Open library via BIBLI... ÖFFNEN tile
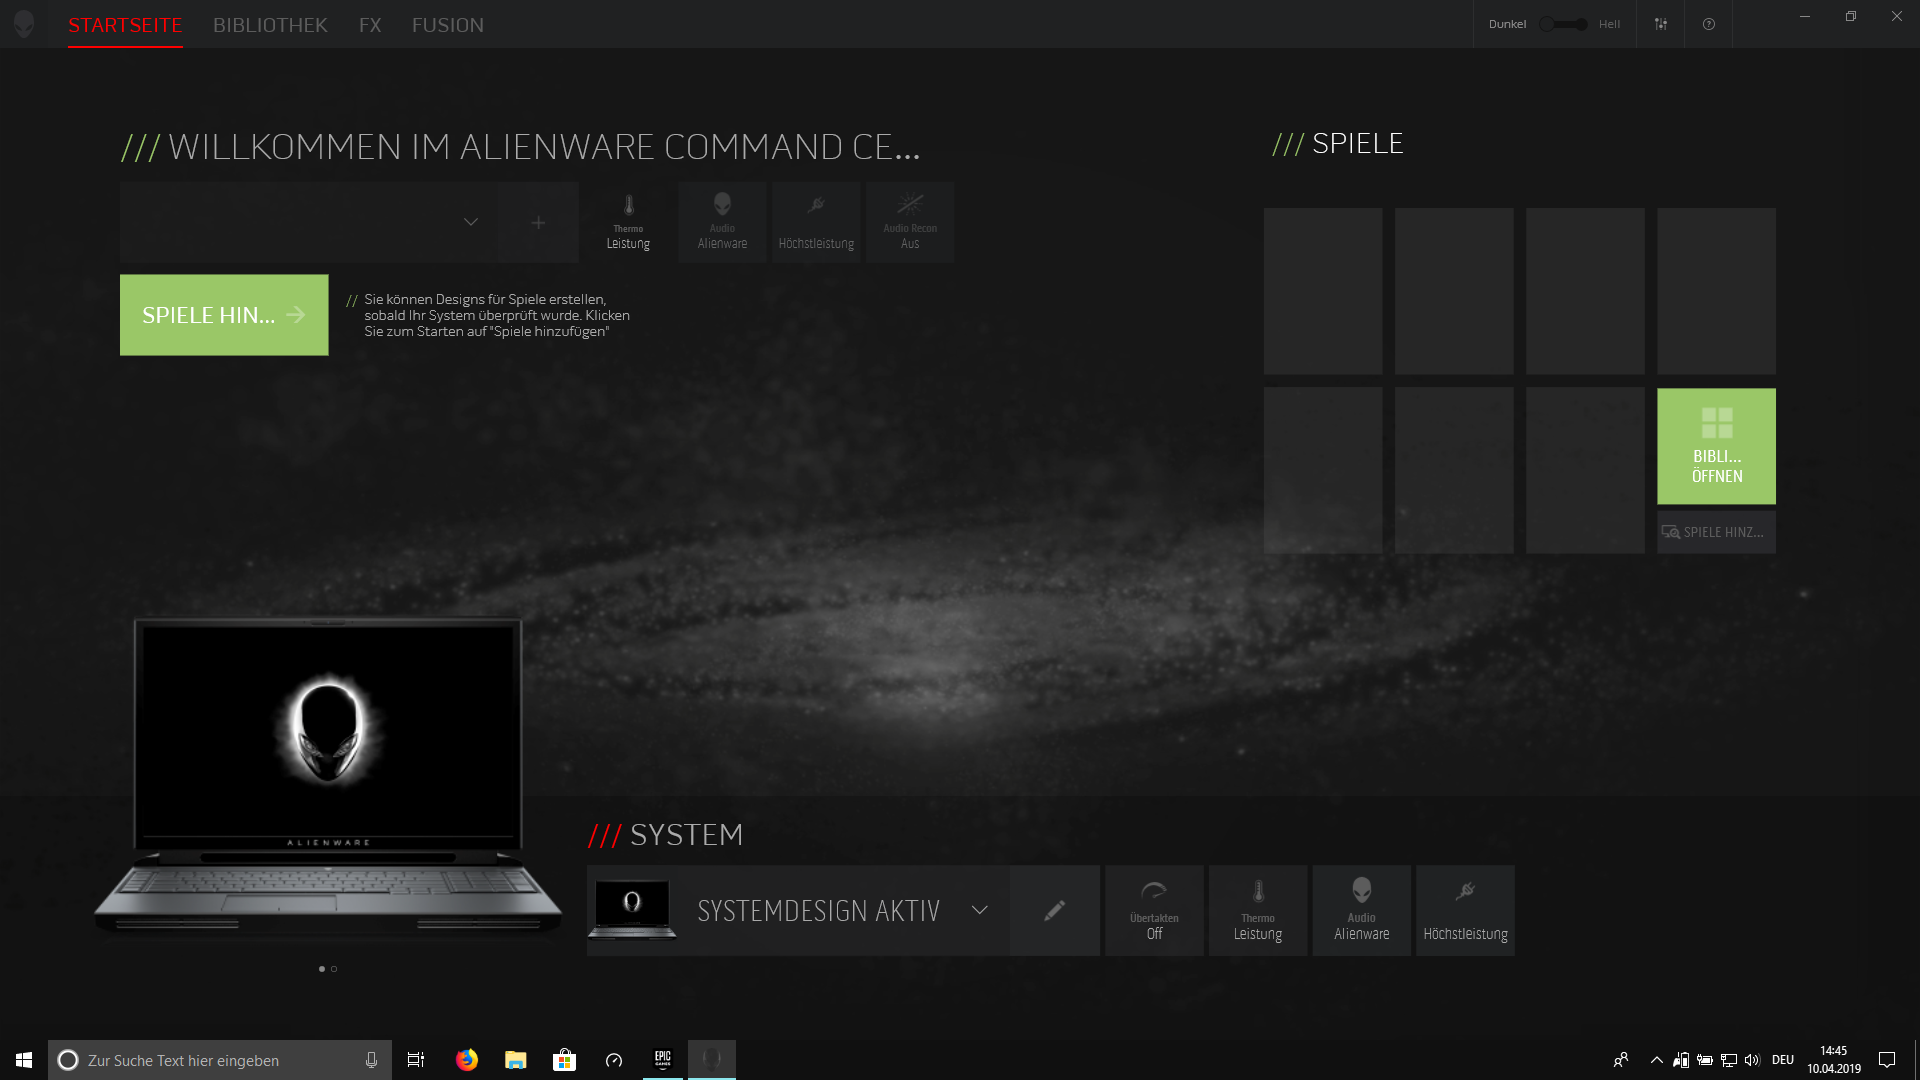1920x1080 pixels. tap(1716, 446)
